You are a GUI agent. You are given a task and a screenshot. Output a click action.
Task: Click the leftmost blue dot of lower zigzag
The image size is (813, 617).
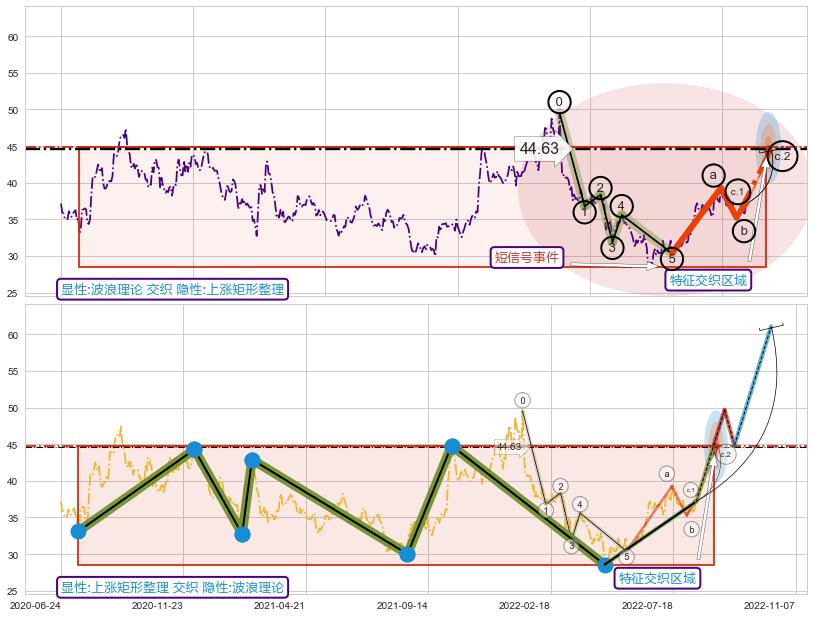[x=78, y=531]
